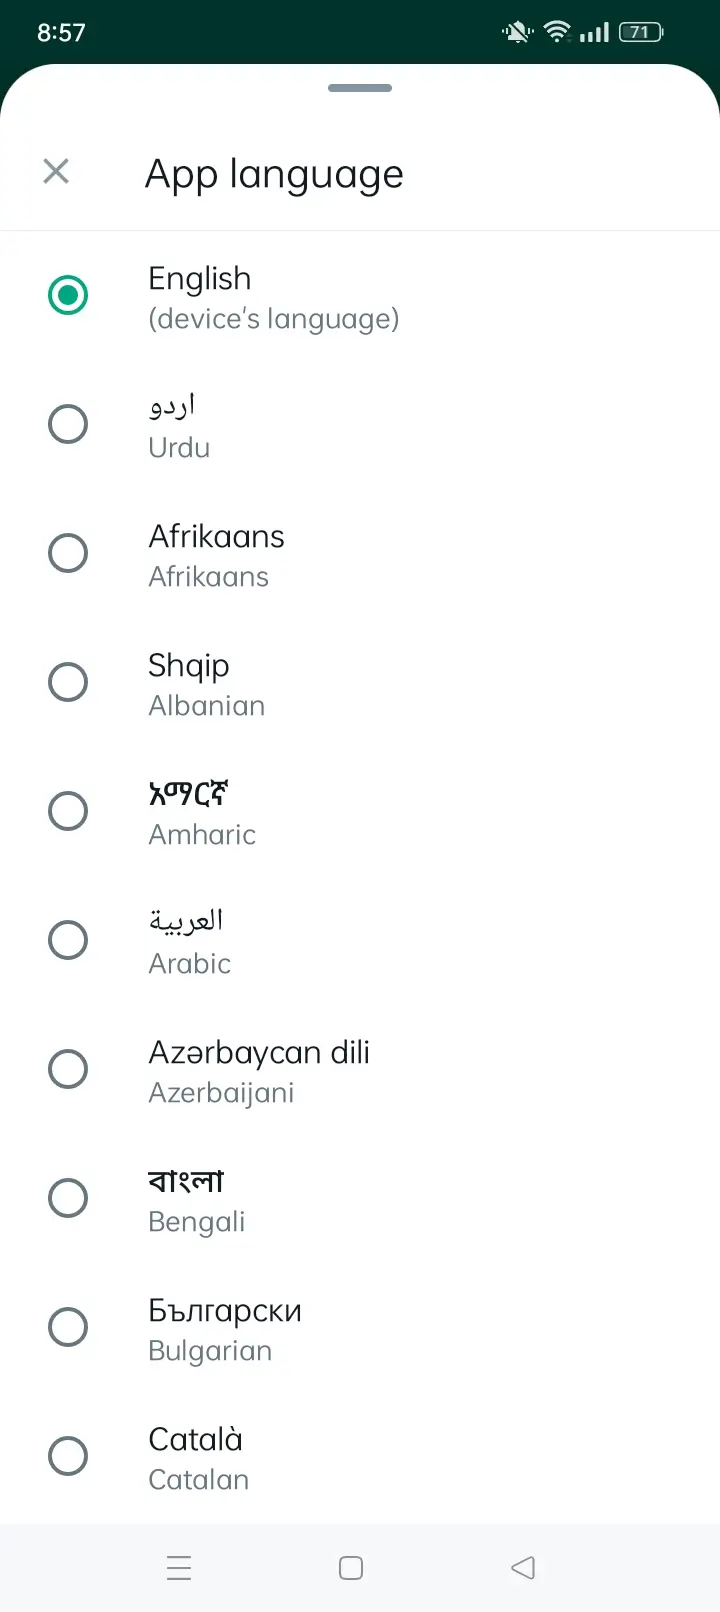Tap the bottom sheet drag handle

click(x=360, y=88)
